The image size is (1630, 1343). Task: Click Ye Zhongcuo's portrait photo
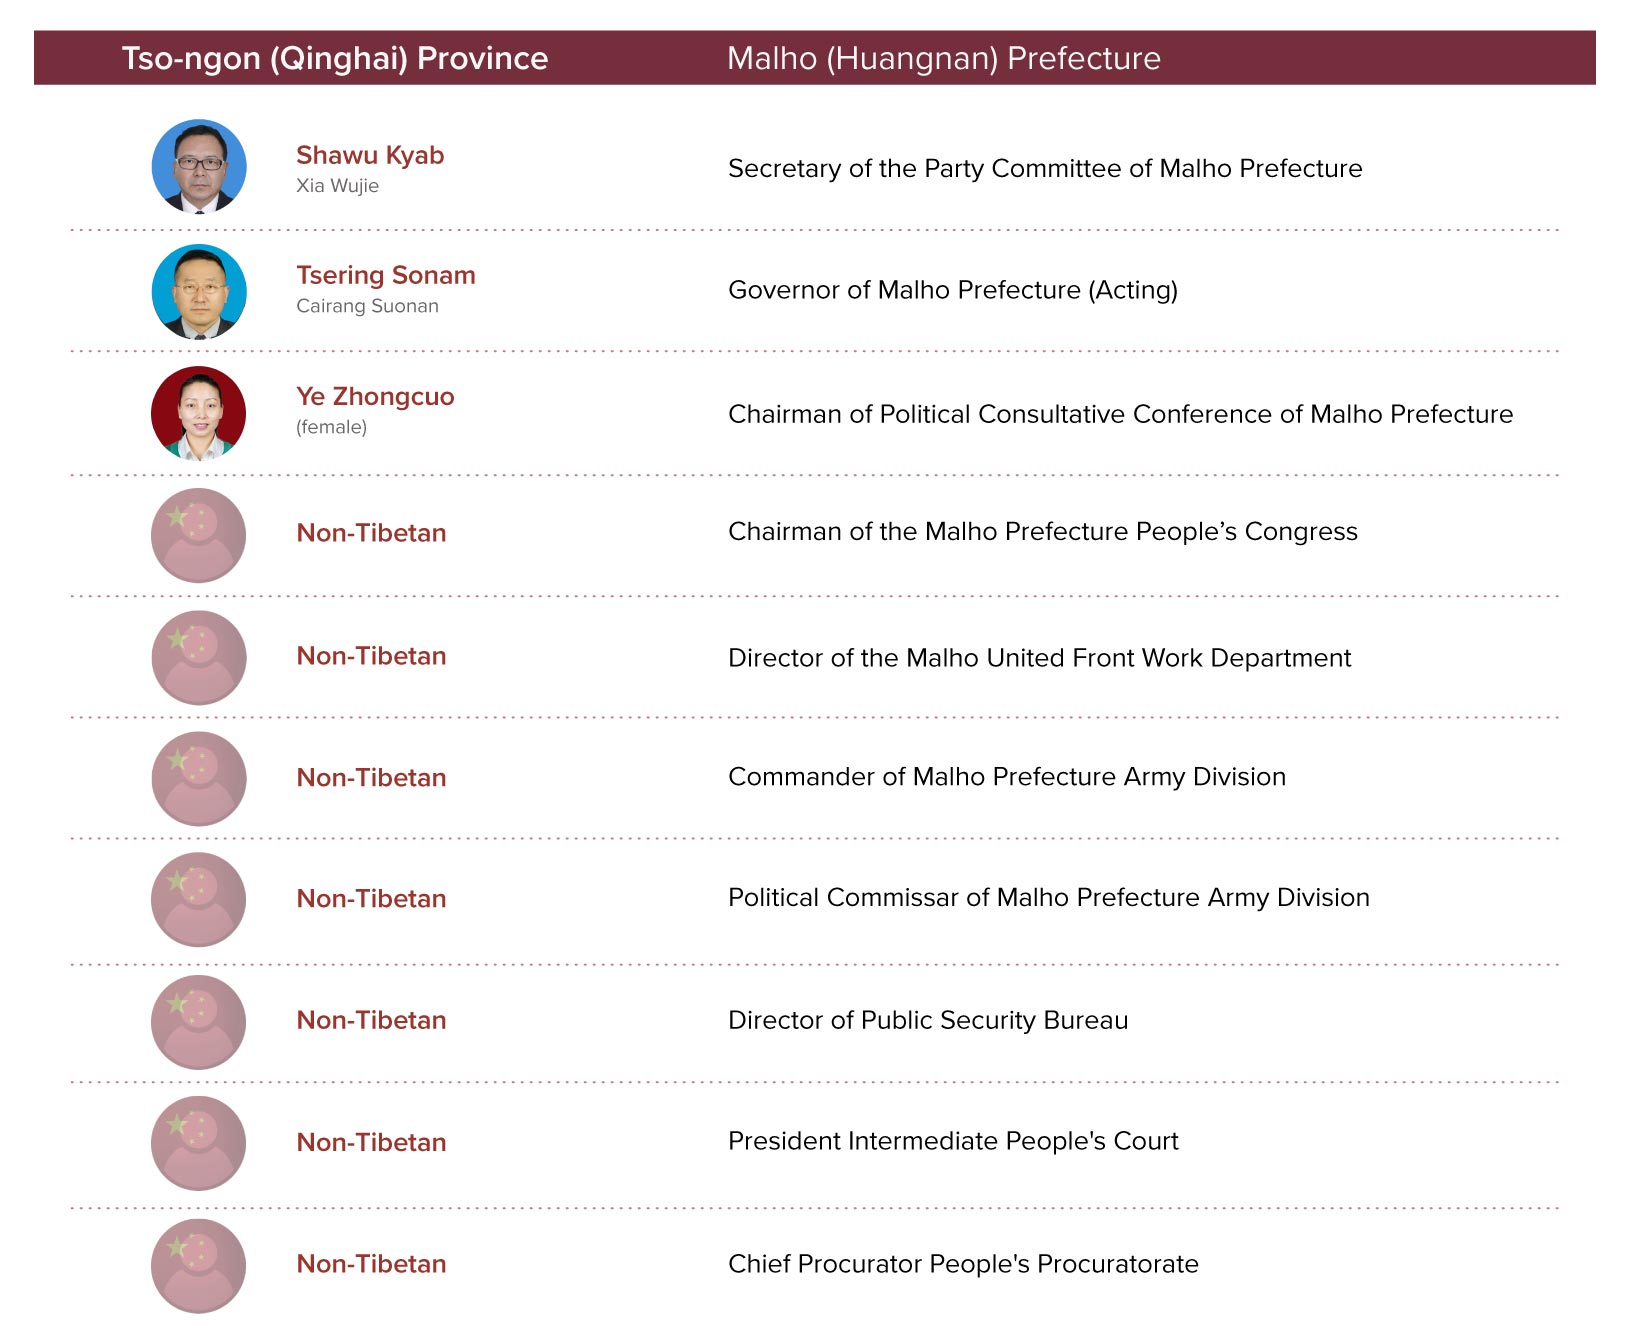[199, 414]
